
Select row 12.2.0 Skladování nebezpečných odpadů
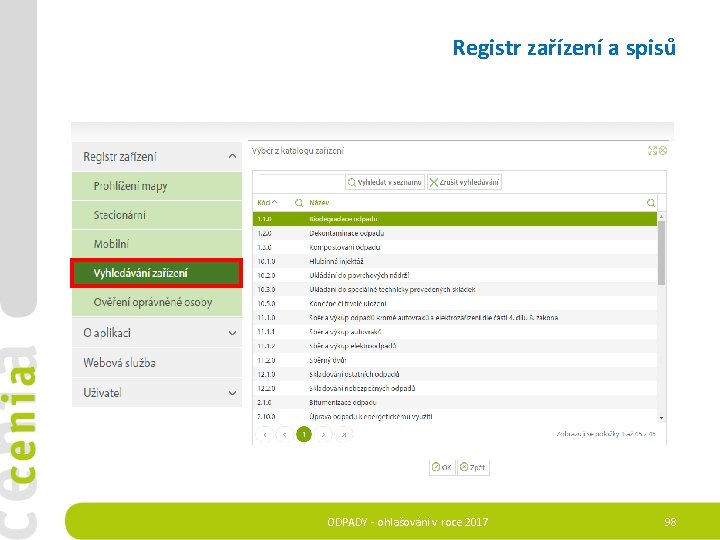tap(455, 388)
